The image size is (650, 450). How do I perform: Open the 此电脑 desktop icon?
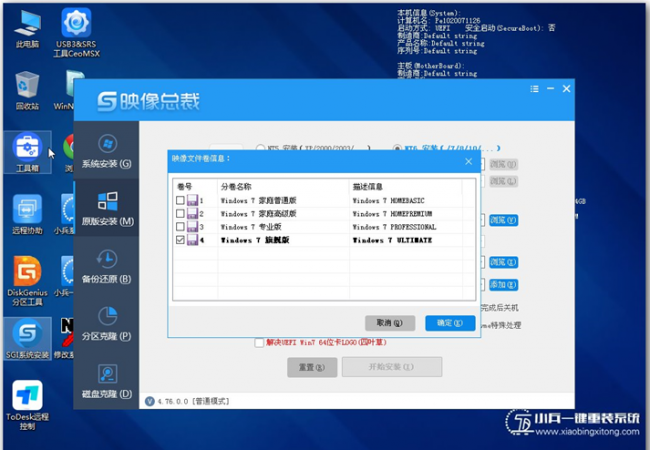click(x=27, y=29)
